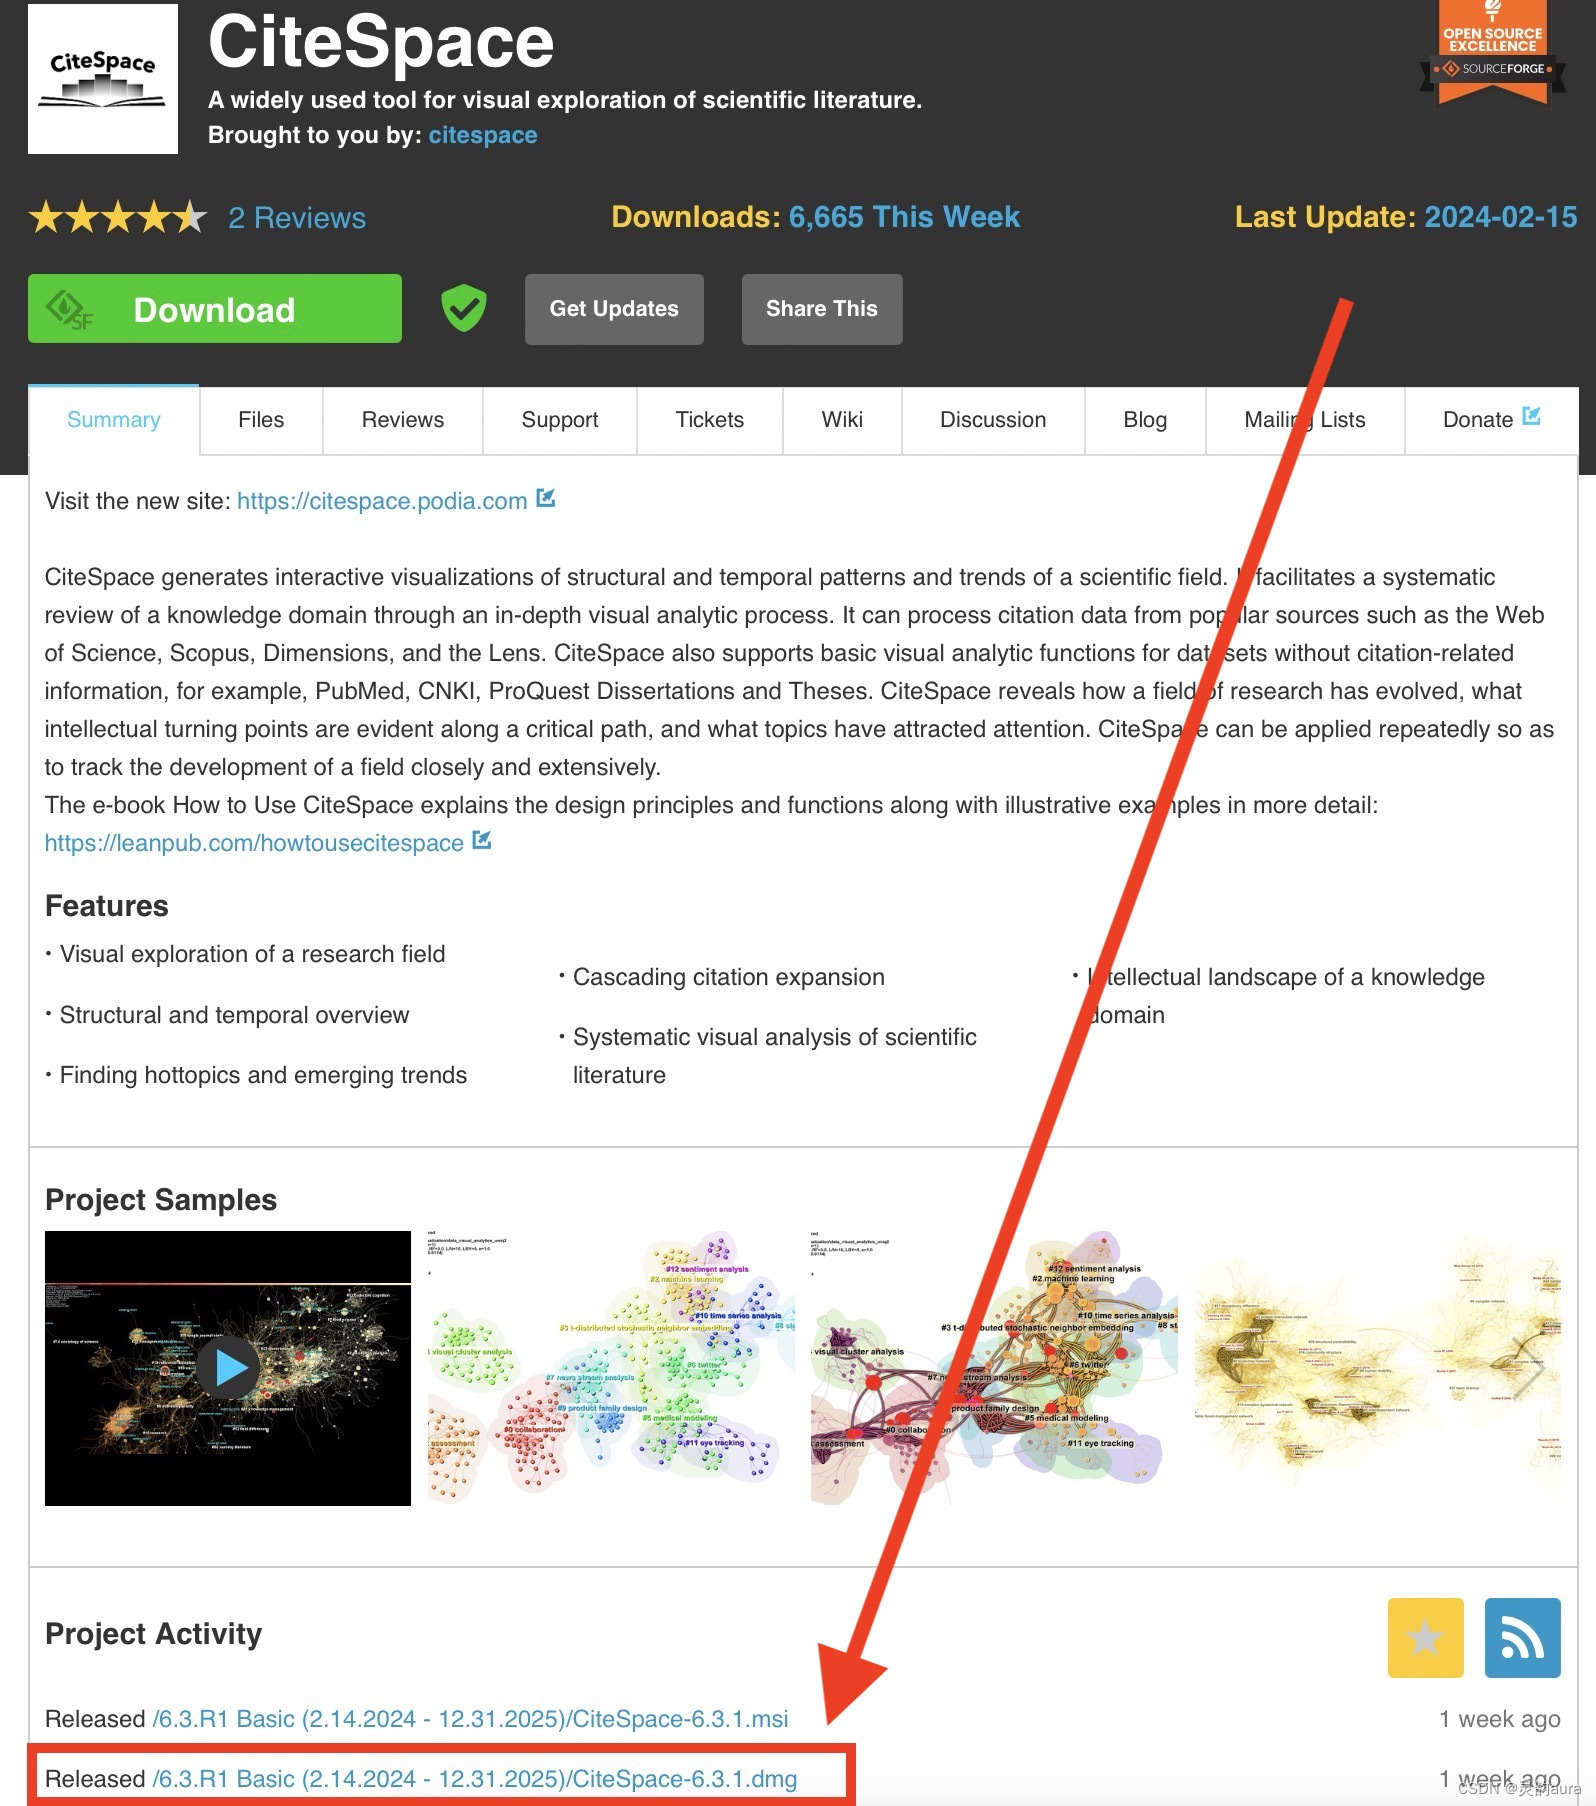Image resolution: width=1596 pixels, height=1806 pixels.
Task: Open the yellow landscape sample thumbnail
Action: (1377, 1368)
